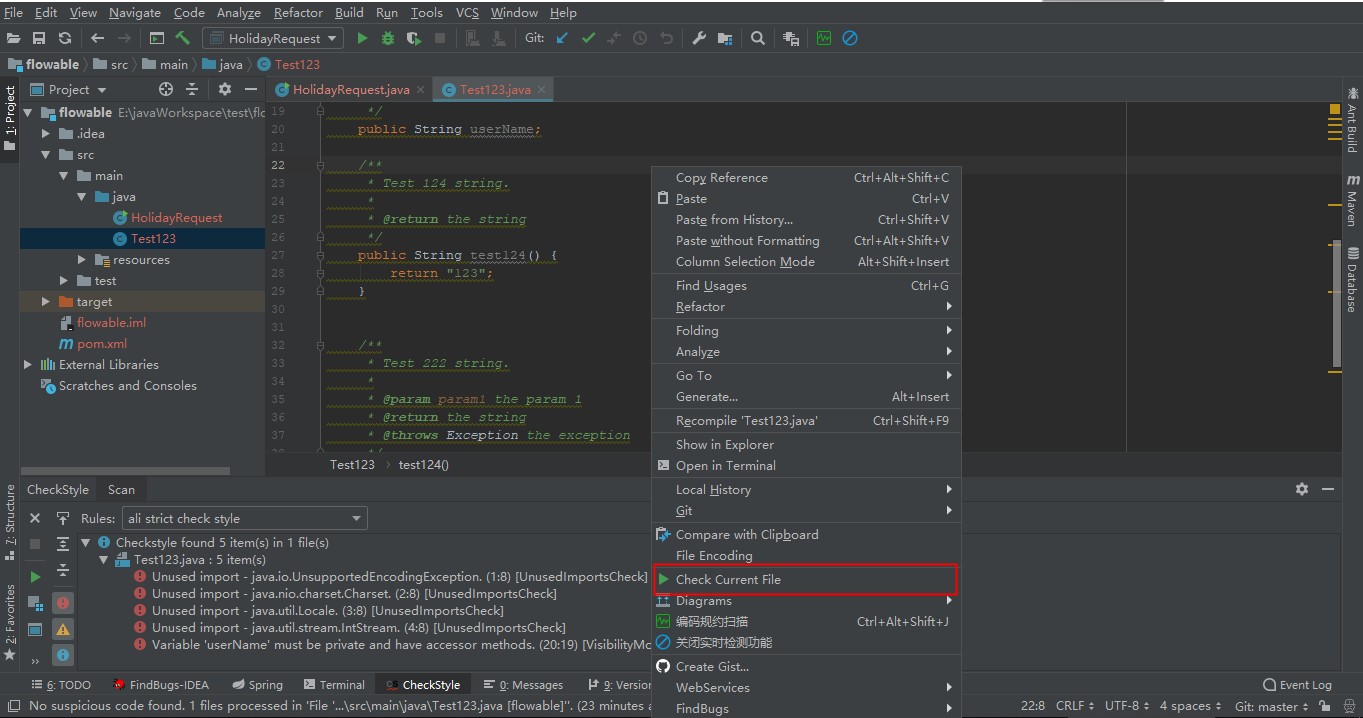Open HolidayRequest run configuration dropdown
The width and height of the screenshot is (1363, 718).
(273, 38)
